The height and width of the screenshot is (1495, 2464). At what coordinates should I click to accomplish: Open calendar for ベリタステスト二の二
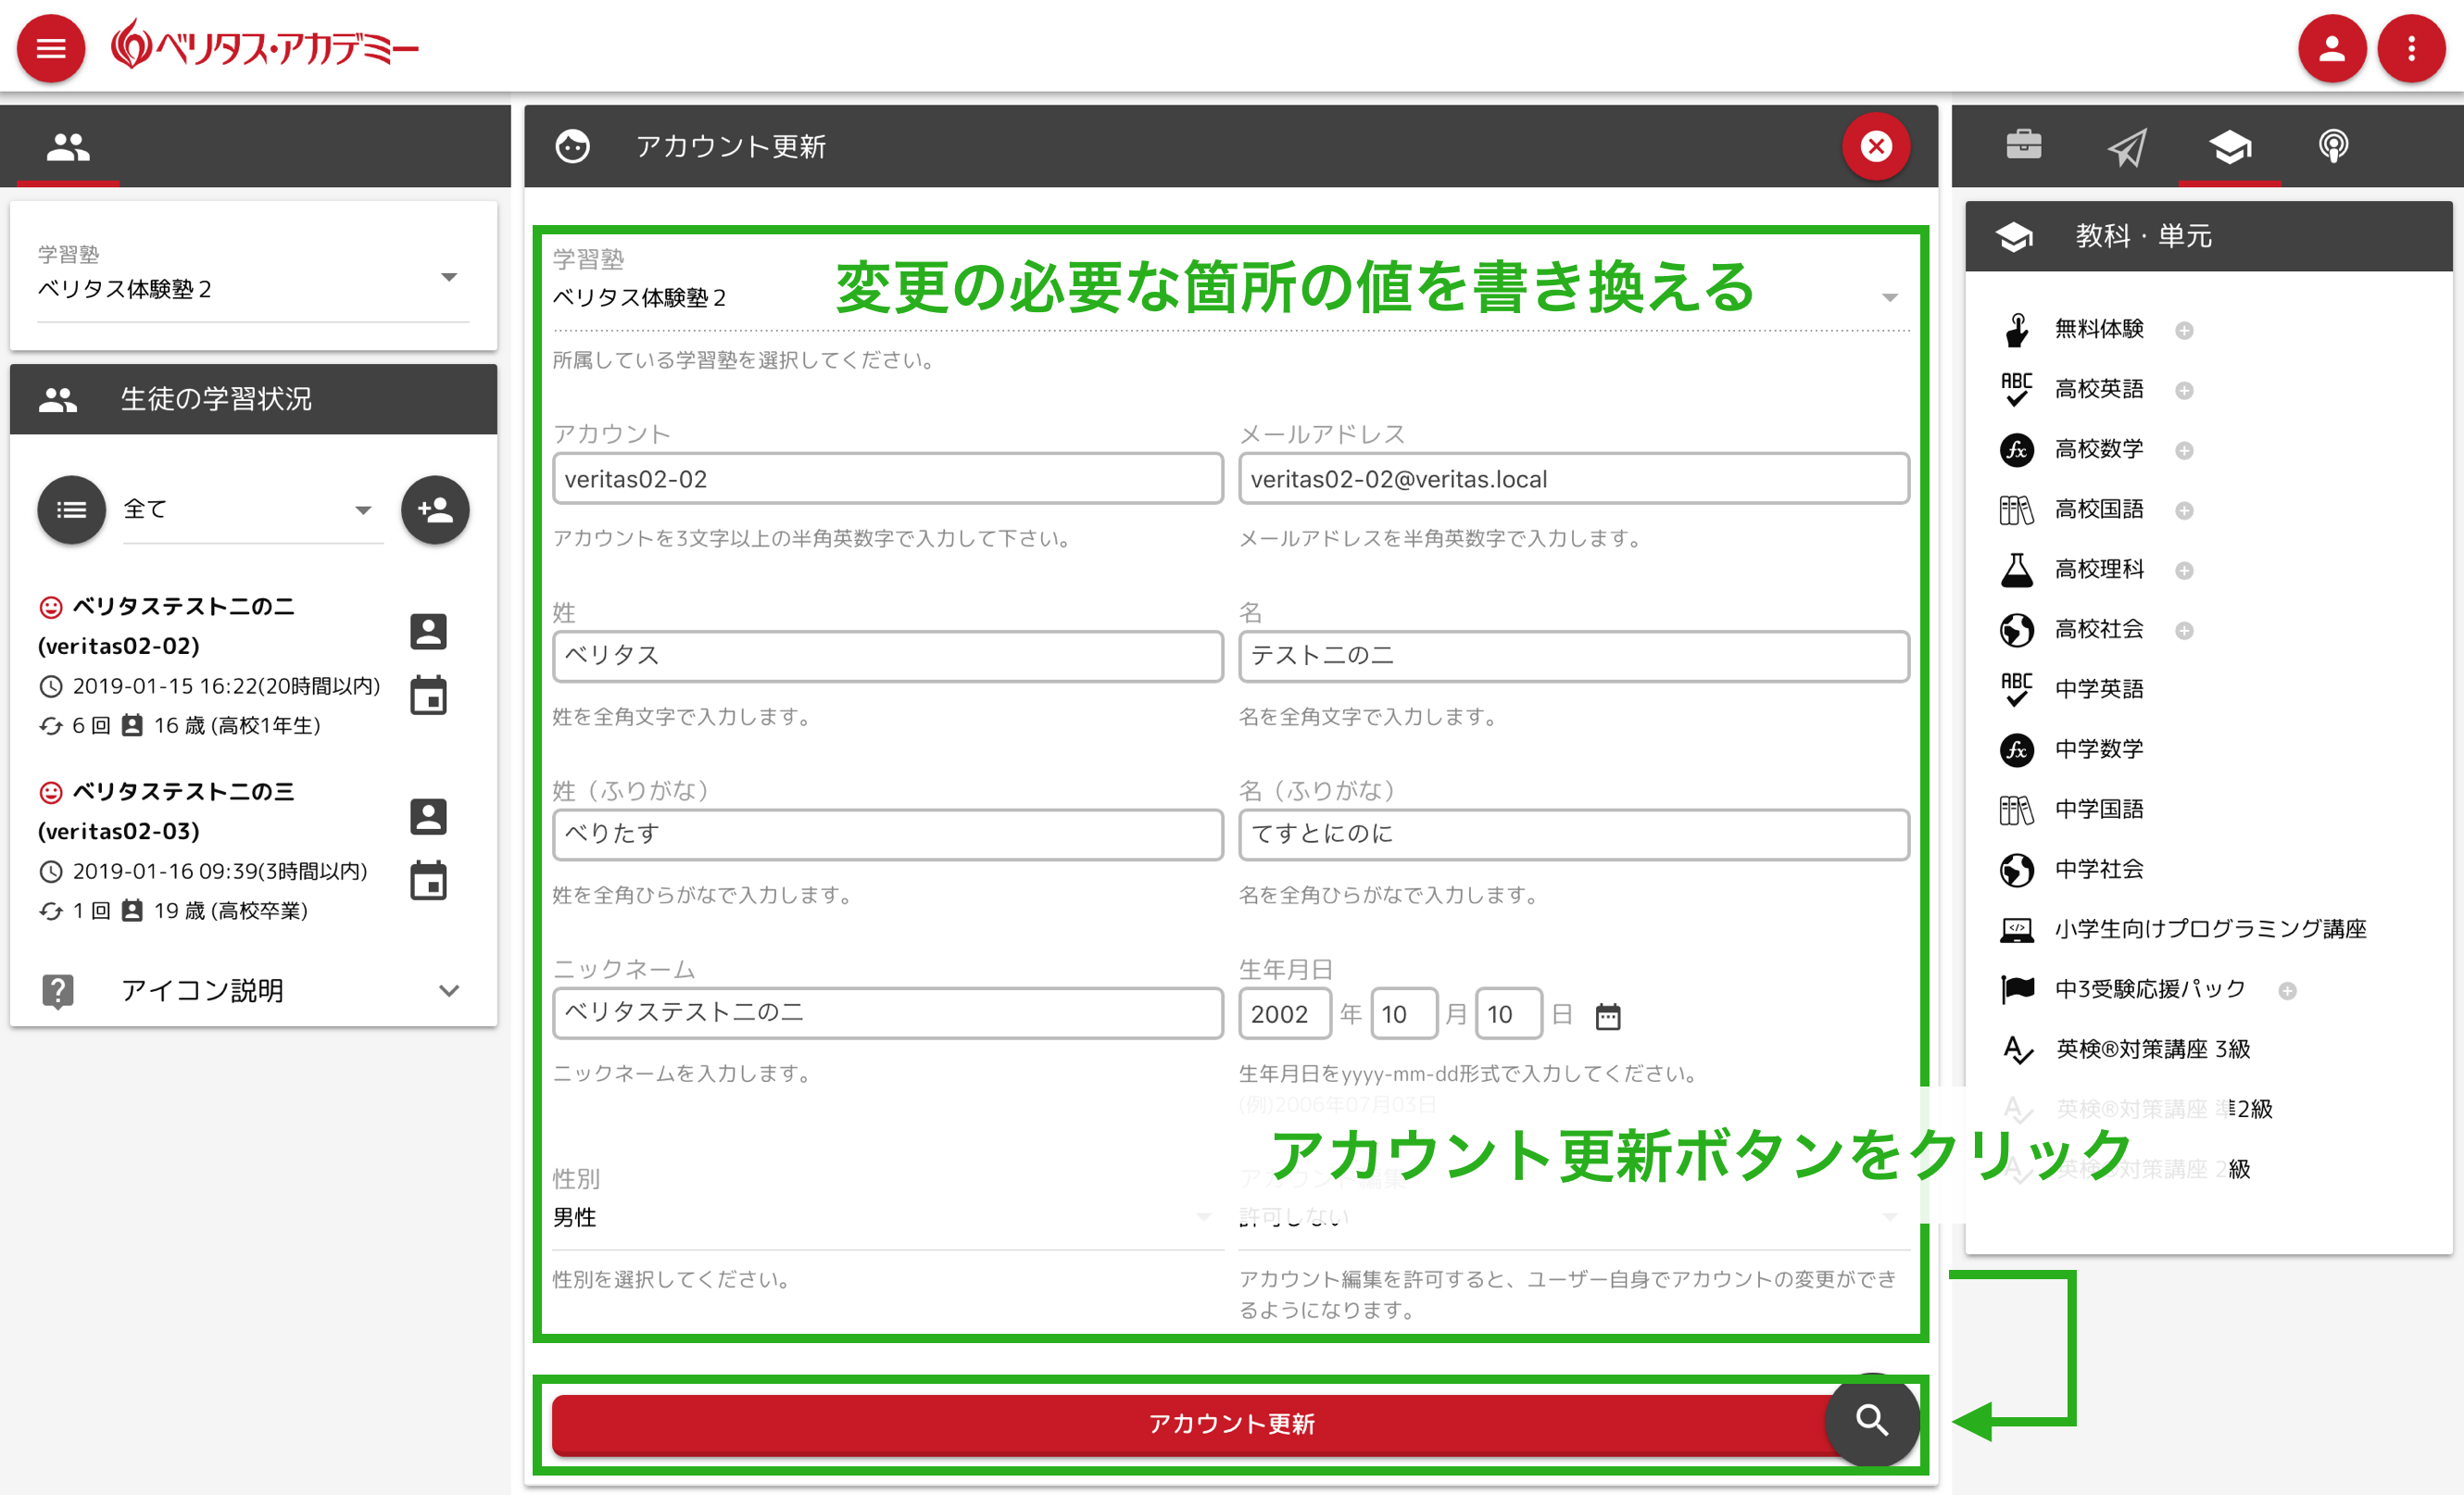(x=428, y=695)
